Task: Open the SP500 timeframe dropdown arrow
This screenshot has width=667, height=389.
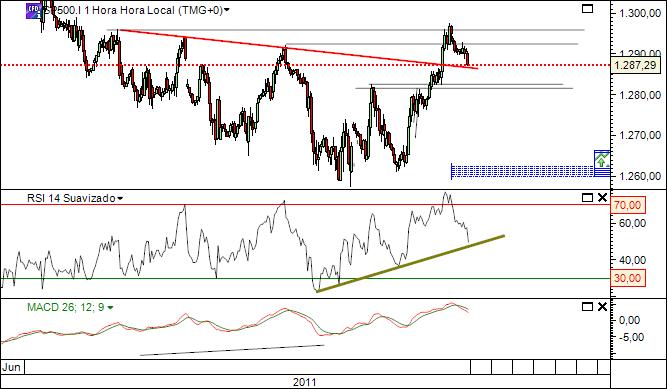Action: click(227, 10)
